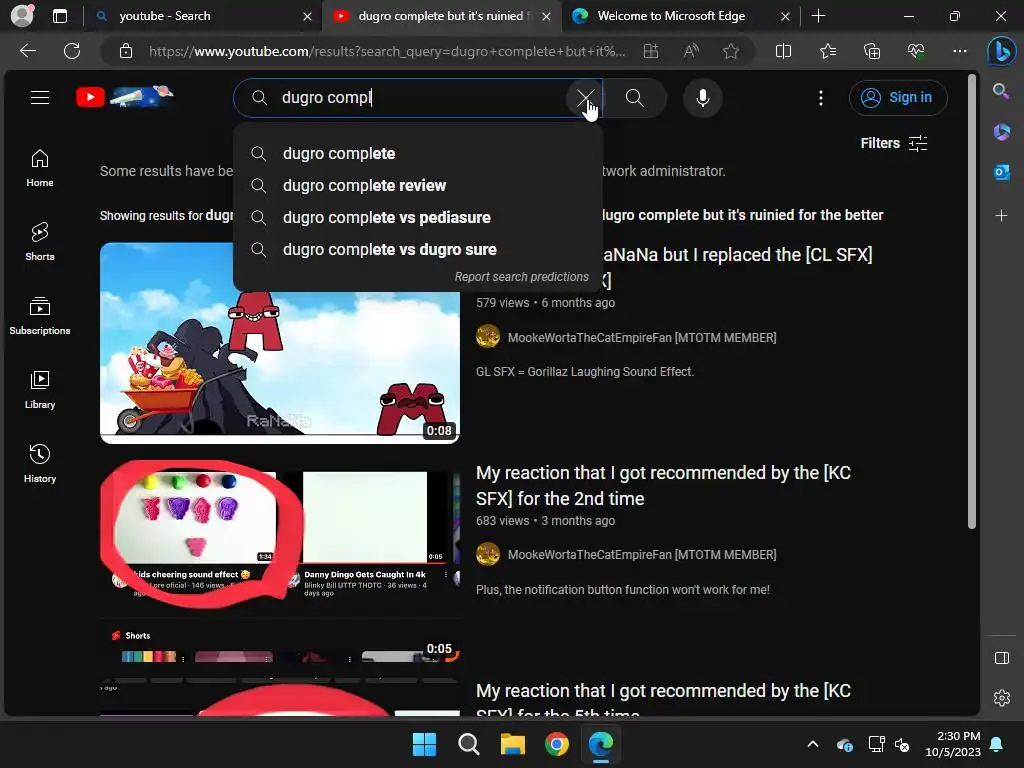
Task: Select suggestion 'dugro complete vs pediasure'
Action: point(417,217)
